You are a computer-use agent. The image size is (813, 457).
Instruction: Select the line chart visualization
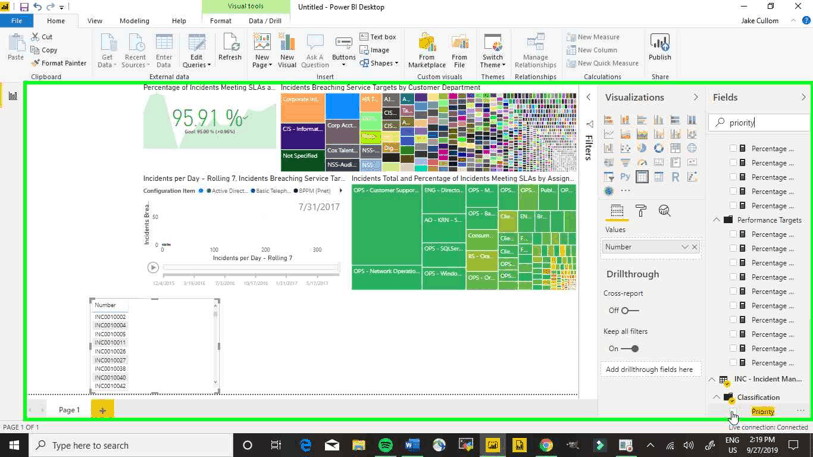tap(609, 134)
